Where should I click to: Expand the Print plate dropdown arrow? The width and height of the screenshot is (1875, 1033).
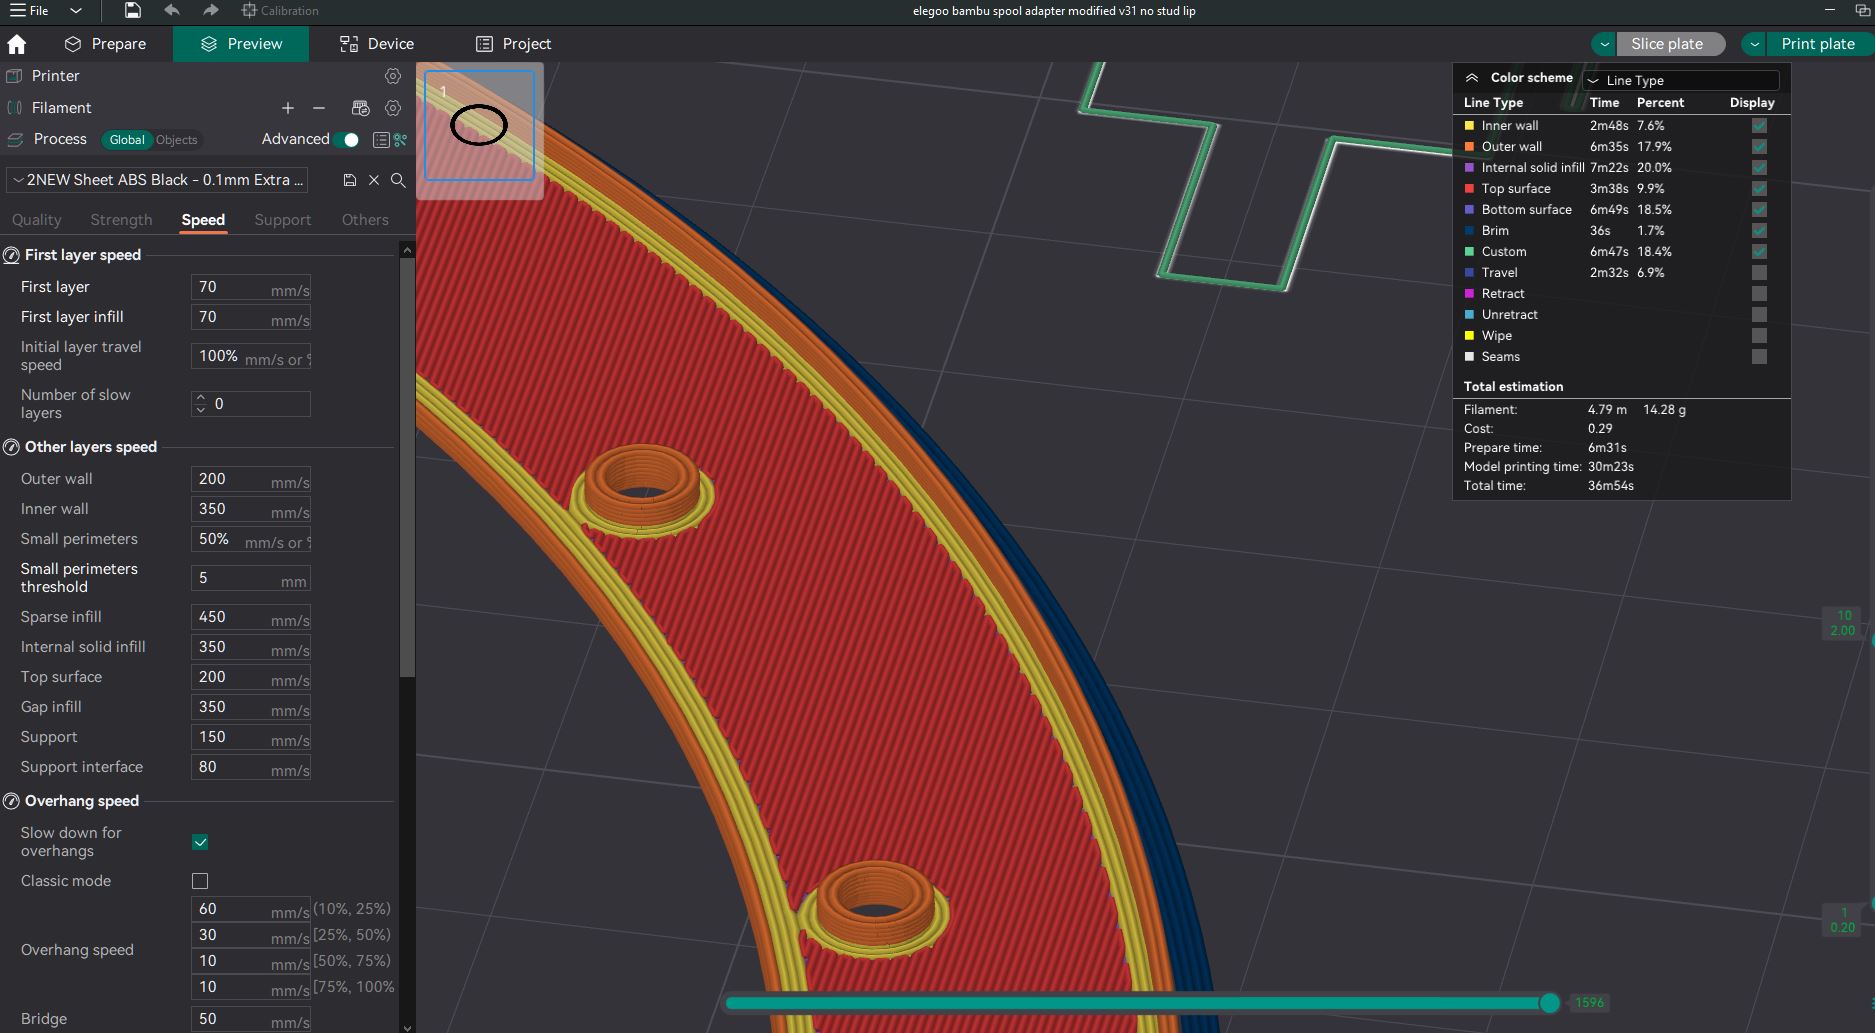1754,44
